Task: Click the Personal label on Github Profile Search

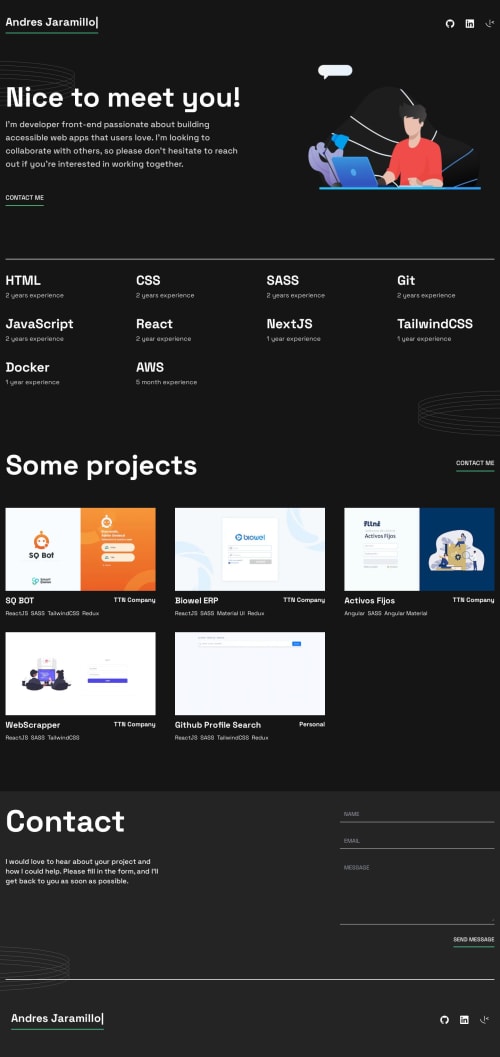Action: pyautogui.click(x=312, y=725)
